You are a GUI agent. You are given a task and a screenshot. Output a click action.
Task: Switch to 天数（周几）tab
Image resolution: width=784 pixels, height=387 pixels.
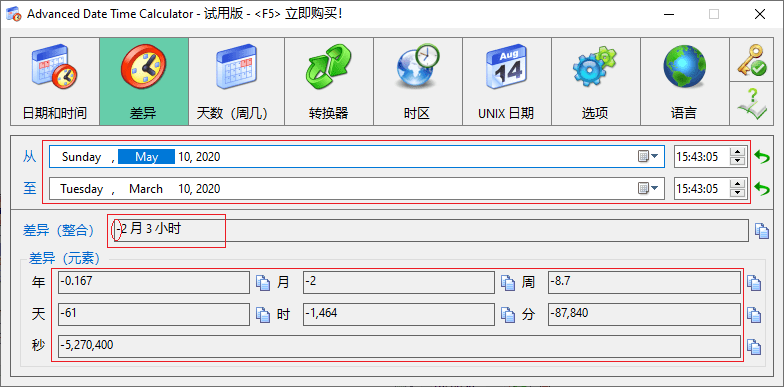click(x=236, y=81)
